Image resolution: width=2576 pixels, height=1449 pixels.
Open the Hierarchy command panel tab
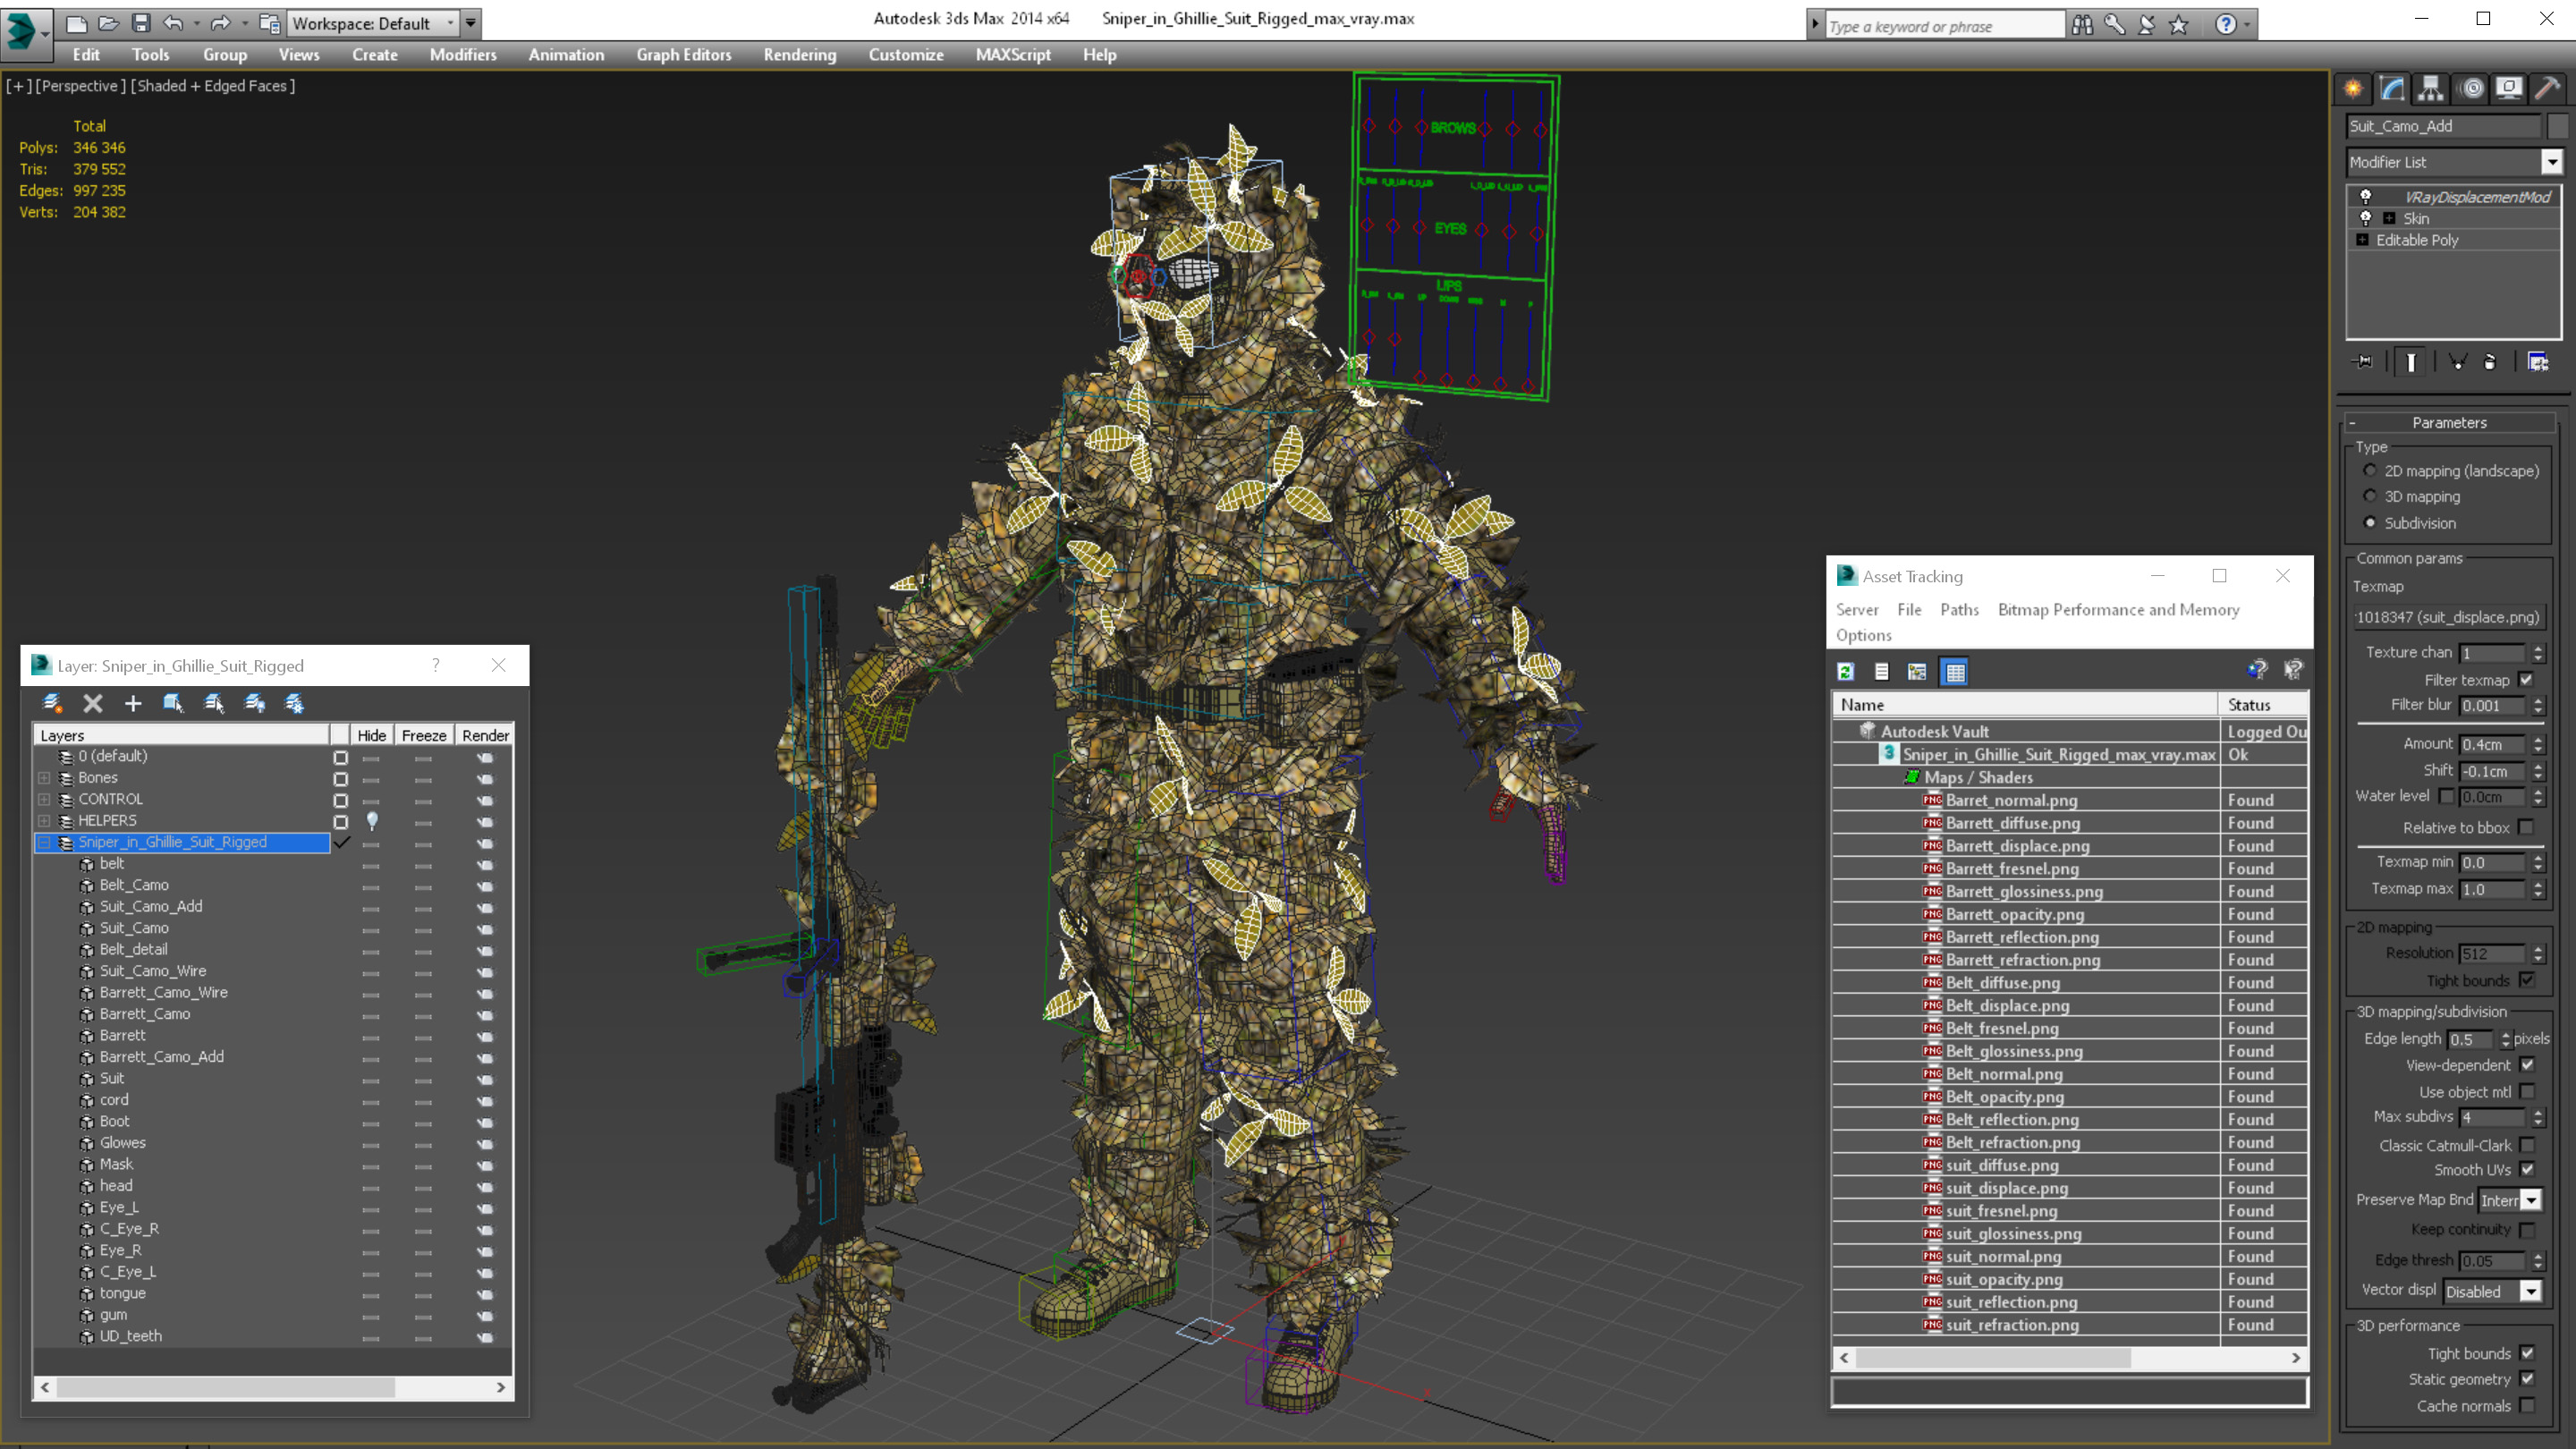[x=2431, y=88]
